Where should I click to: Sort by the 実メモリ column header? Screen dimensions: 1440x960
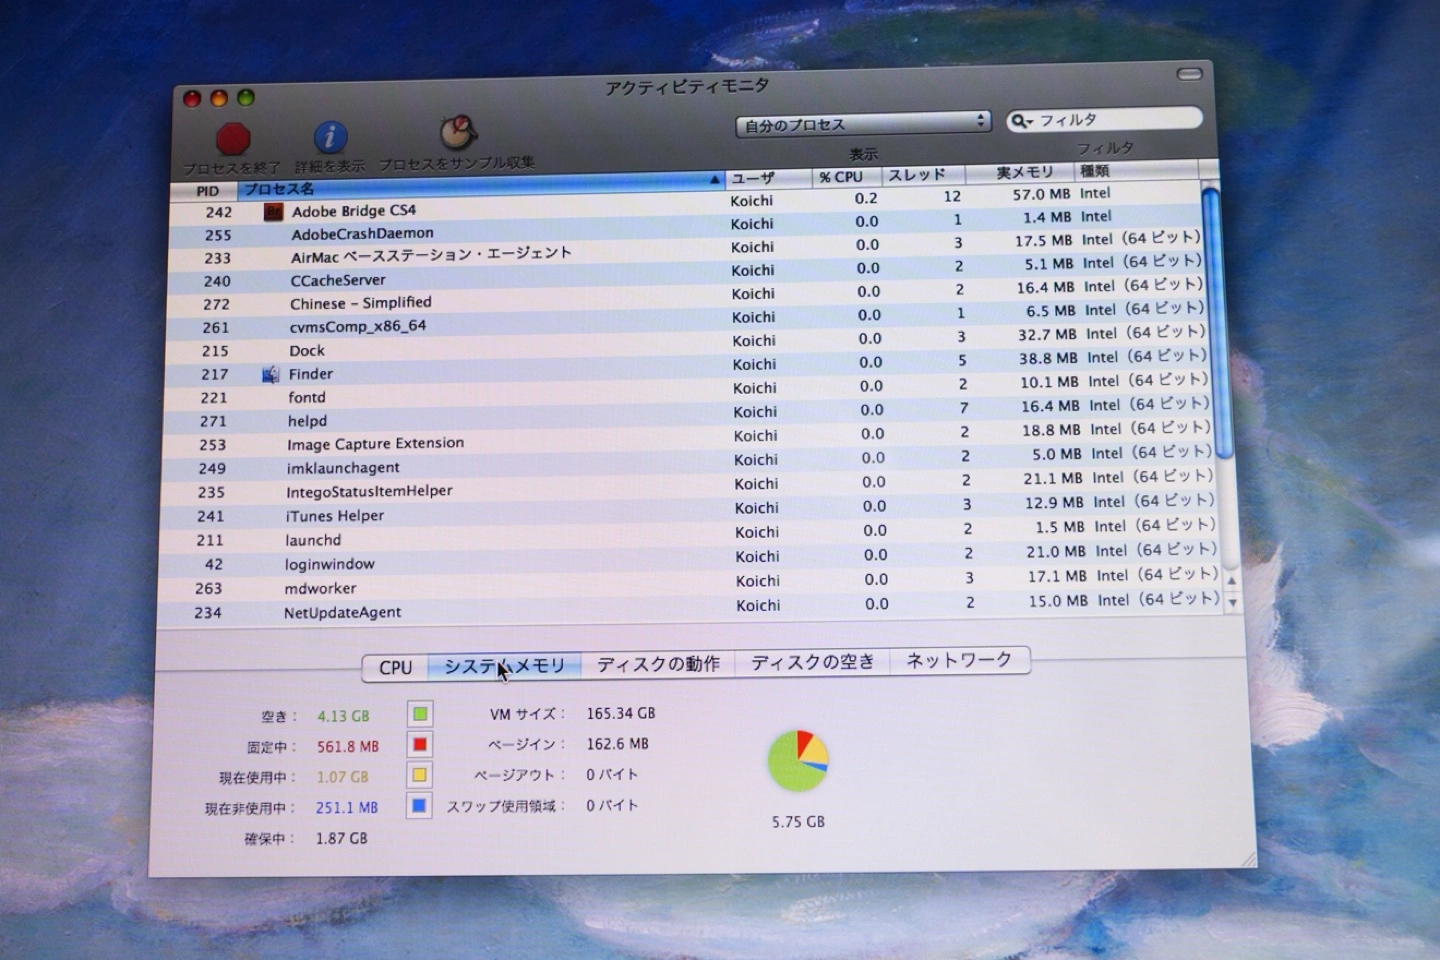(x=1020, y=172)
